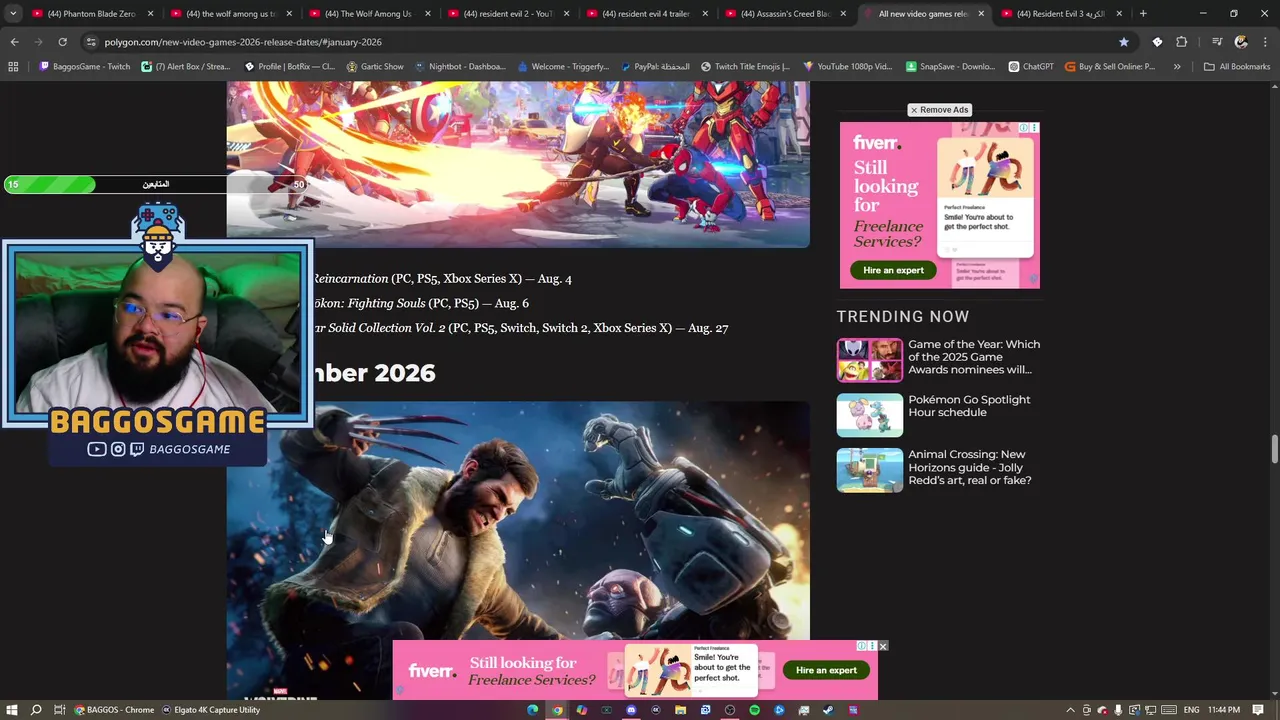Open Animal Crossing Jolly Redd's art guide
This screenshot has height=720, width=1280.
pos(970,467)
